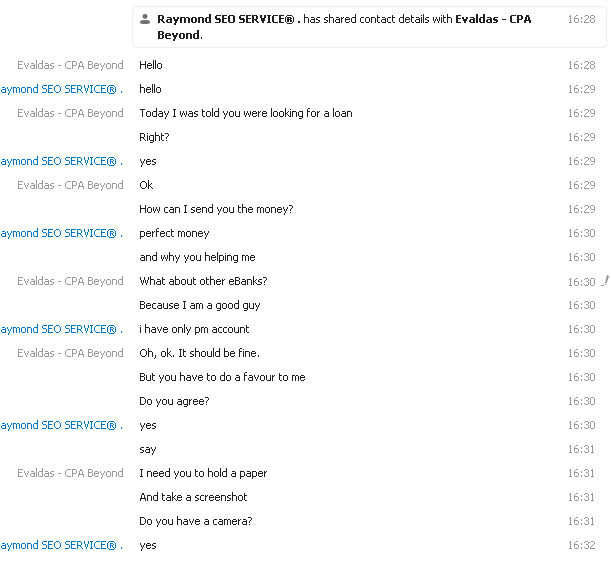Click Raymond sender name beside 'perfect money'
Viewport: 611px width, 561px height.
[x=62, y=233]
